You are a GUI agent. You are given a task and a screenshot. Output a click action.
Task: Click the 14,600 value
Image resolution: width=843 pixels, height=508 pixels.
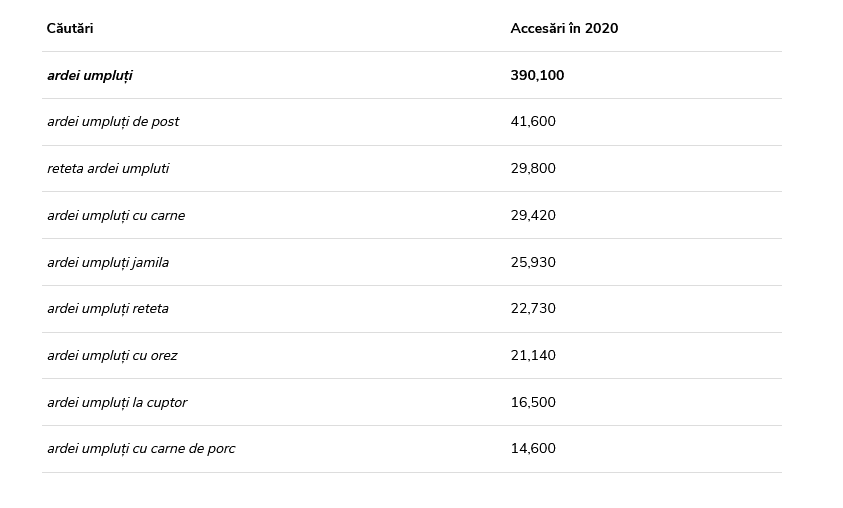(533, 448)
